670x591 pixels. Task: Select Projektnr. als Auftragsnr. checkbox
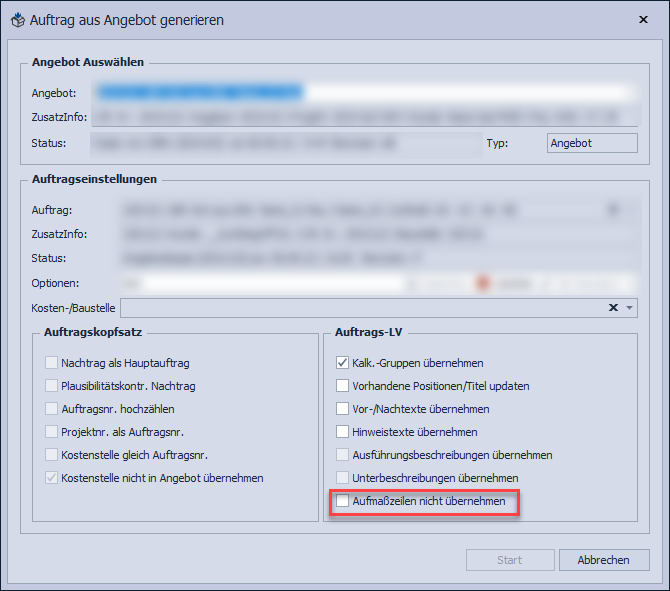pos(52,432)
